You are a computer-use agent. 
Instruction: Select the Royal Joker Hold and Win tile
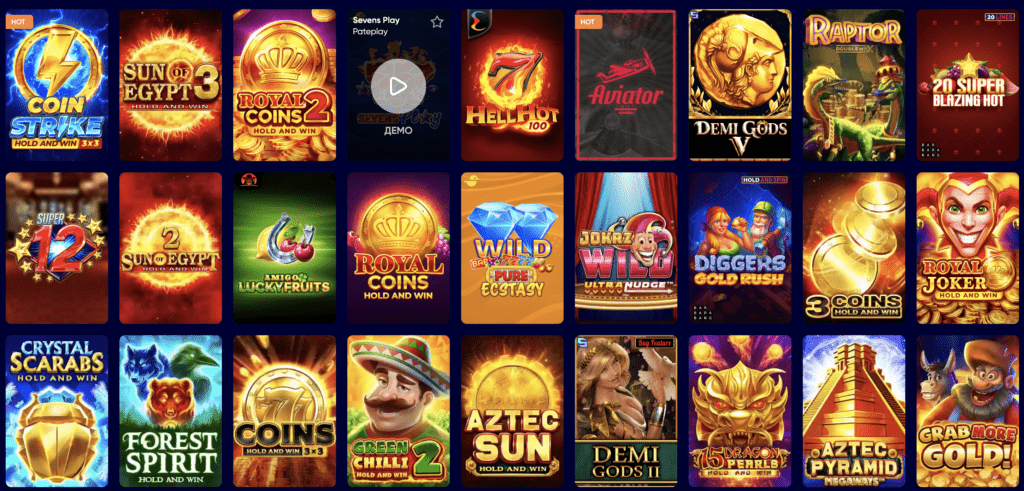pos(968,248)
